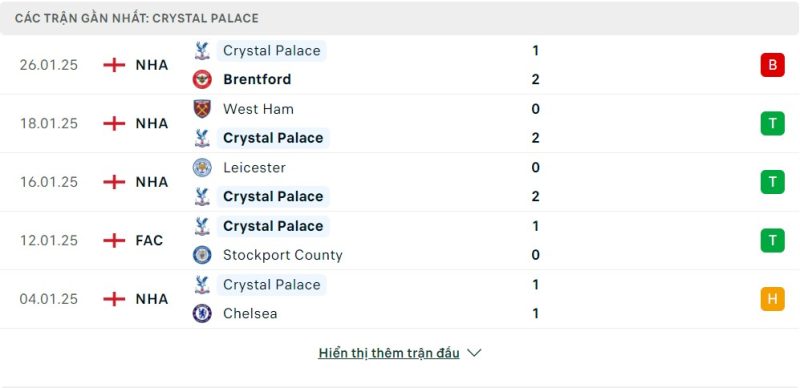Viewport: 800px width, 388px height.
Task: Open the 26.01.25 match row date
Action: (x=49, y=65)
